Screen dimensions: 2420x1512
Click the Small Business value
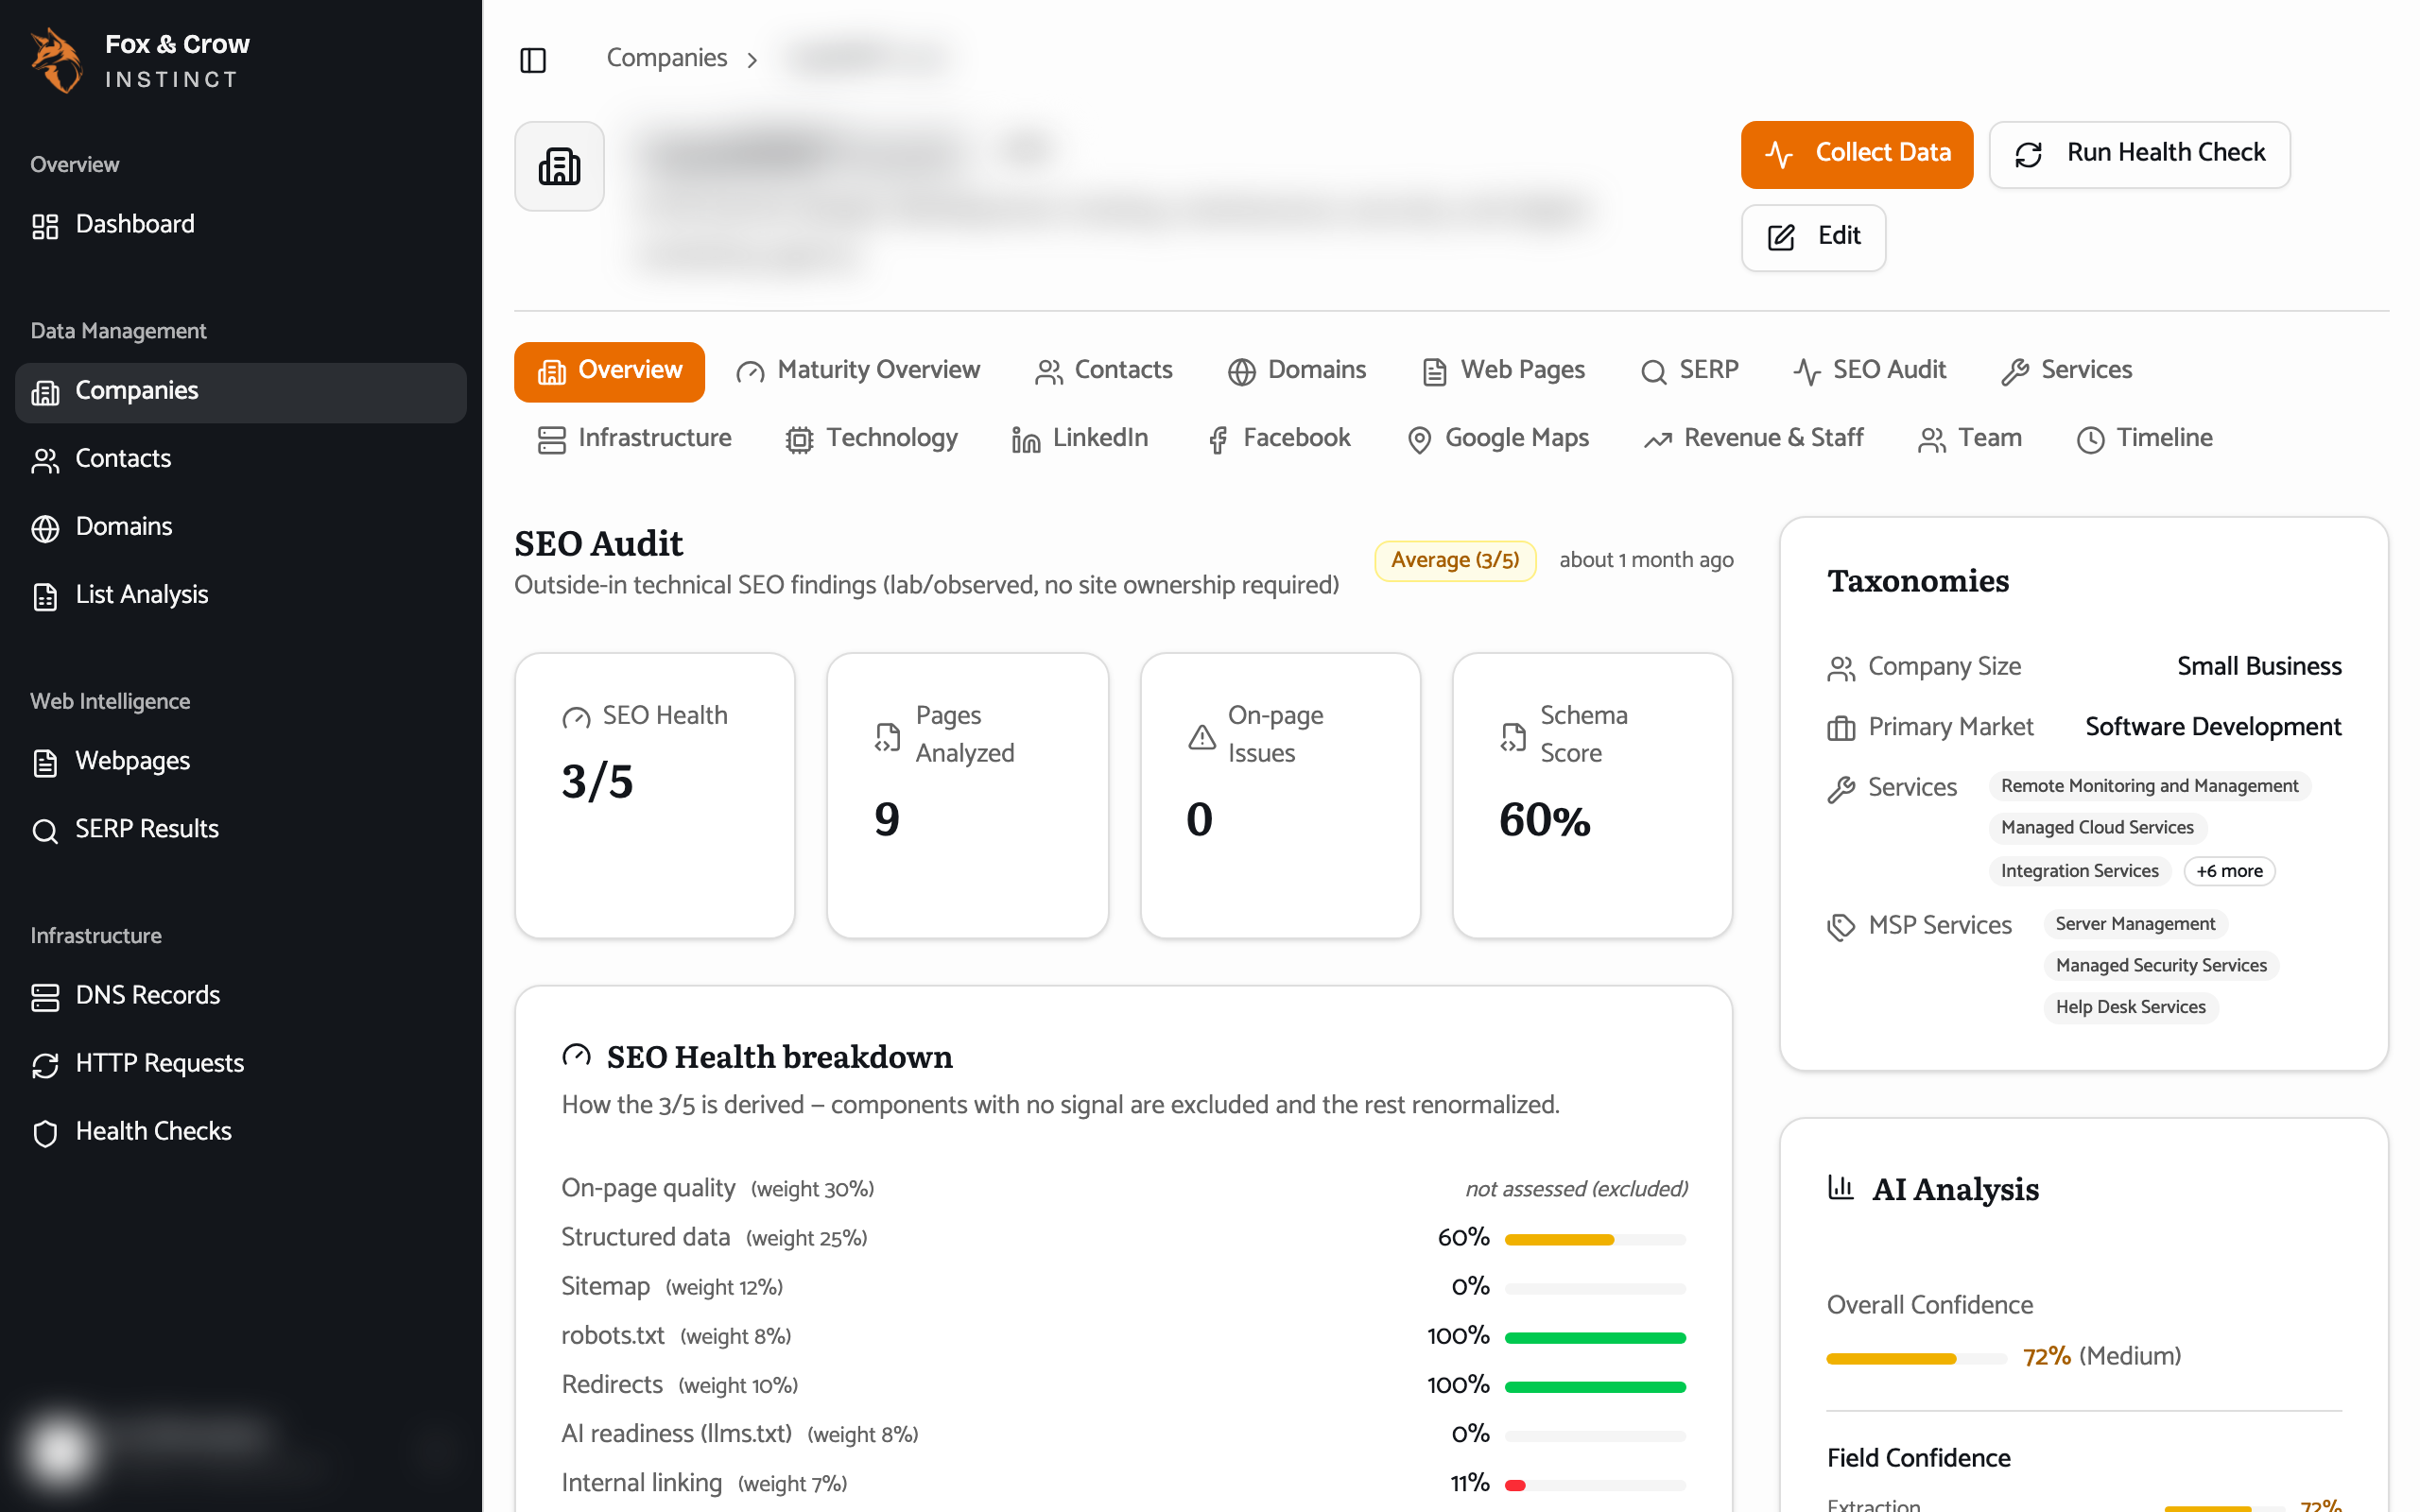point(2259,667)
